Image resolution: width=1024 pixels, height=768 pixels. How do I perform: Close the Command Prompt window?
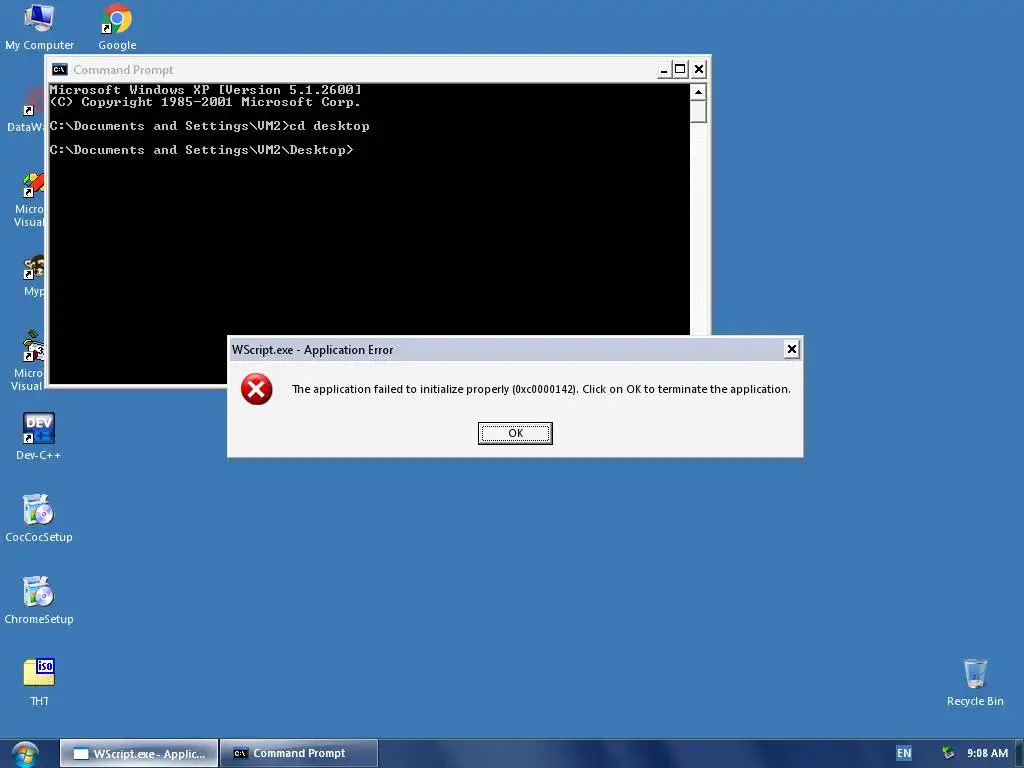[699, 69]
